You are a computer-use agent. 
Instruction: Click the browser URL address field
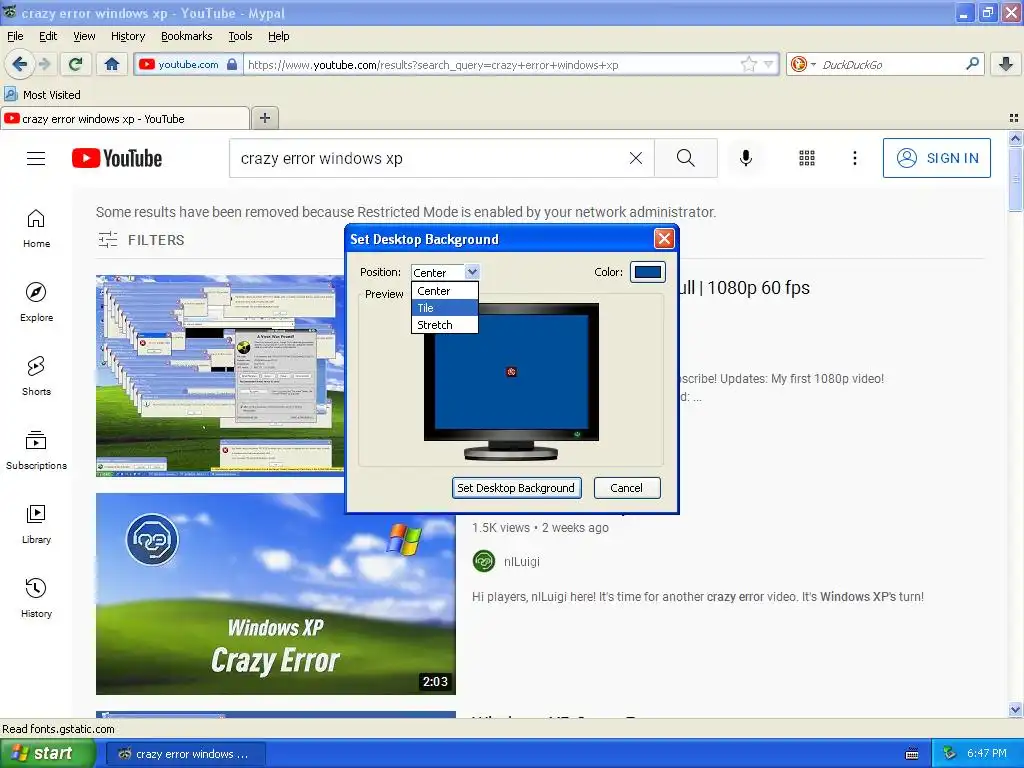click(491, 64)
